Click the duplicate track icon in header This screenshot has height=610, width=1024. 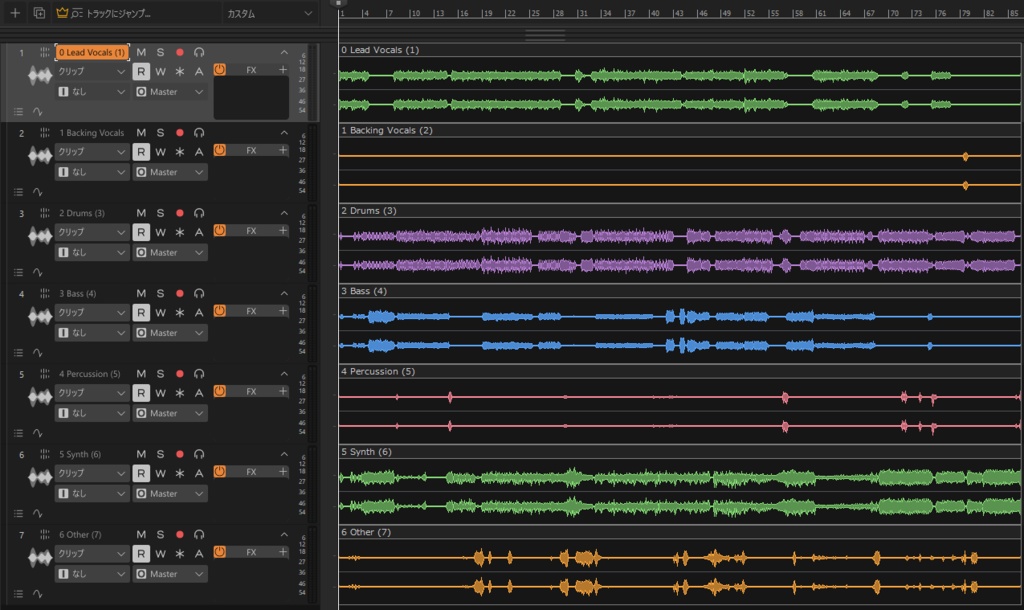[x=39, y=12]
